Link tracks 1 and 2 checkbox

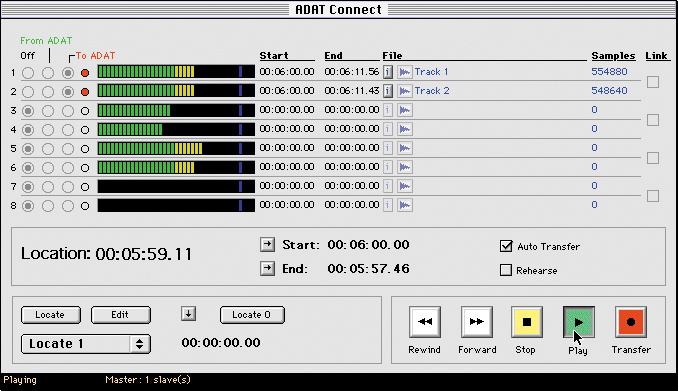[653, 82]
